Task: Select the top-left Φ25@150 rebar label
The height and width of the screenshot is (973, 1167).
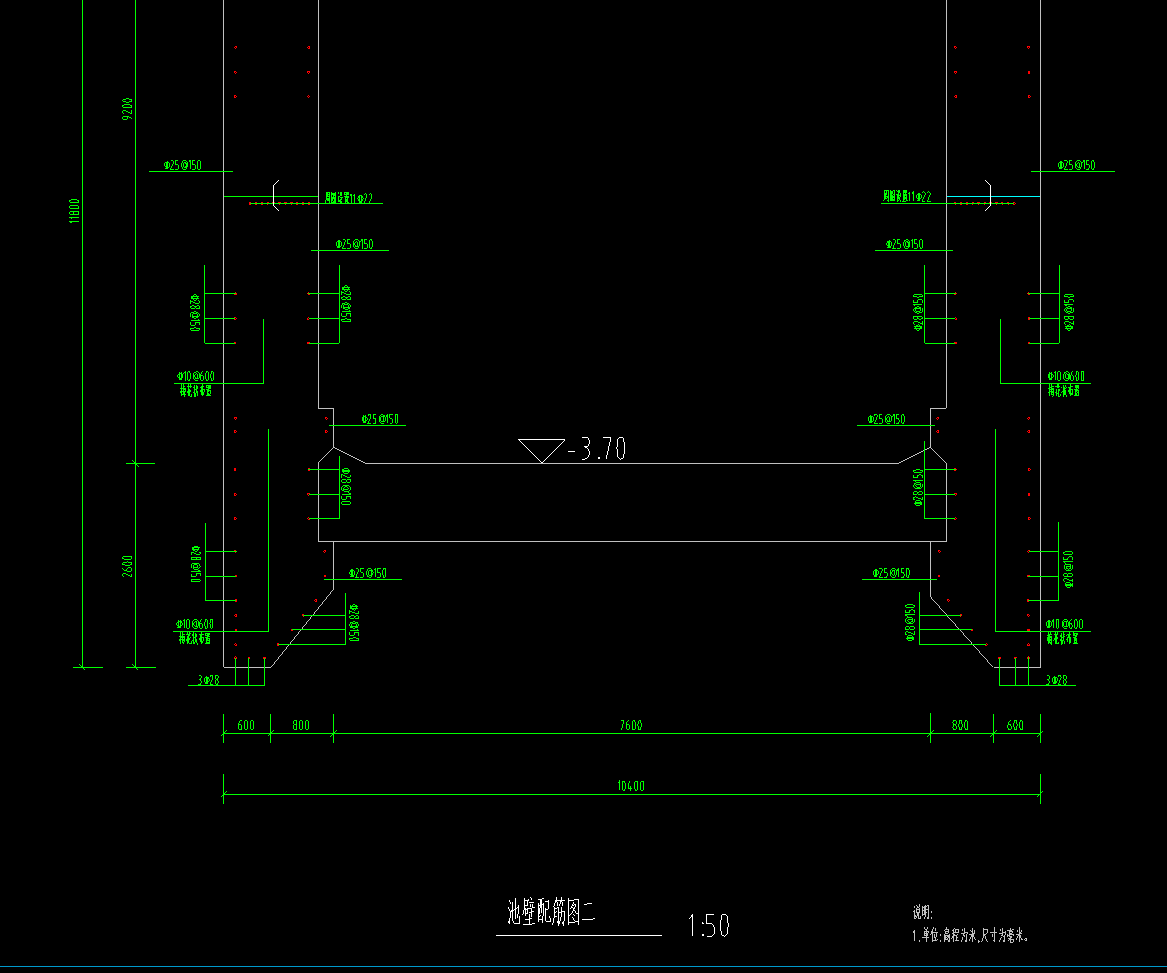Action: point(182,165)
